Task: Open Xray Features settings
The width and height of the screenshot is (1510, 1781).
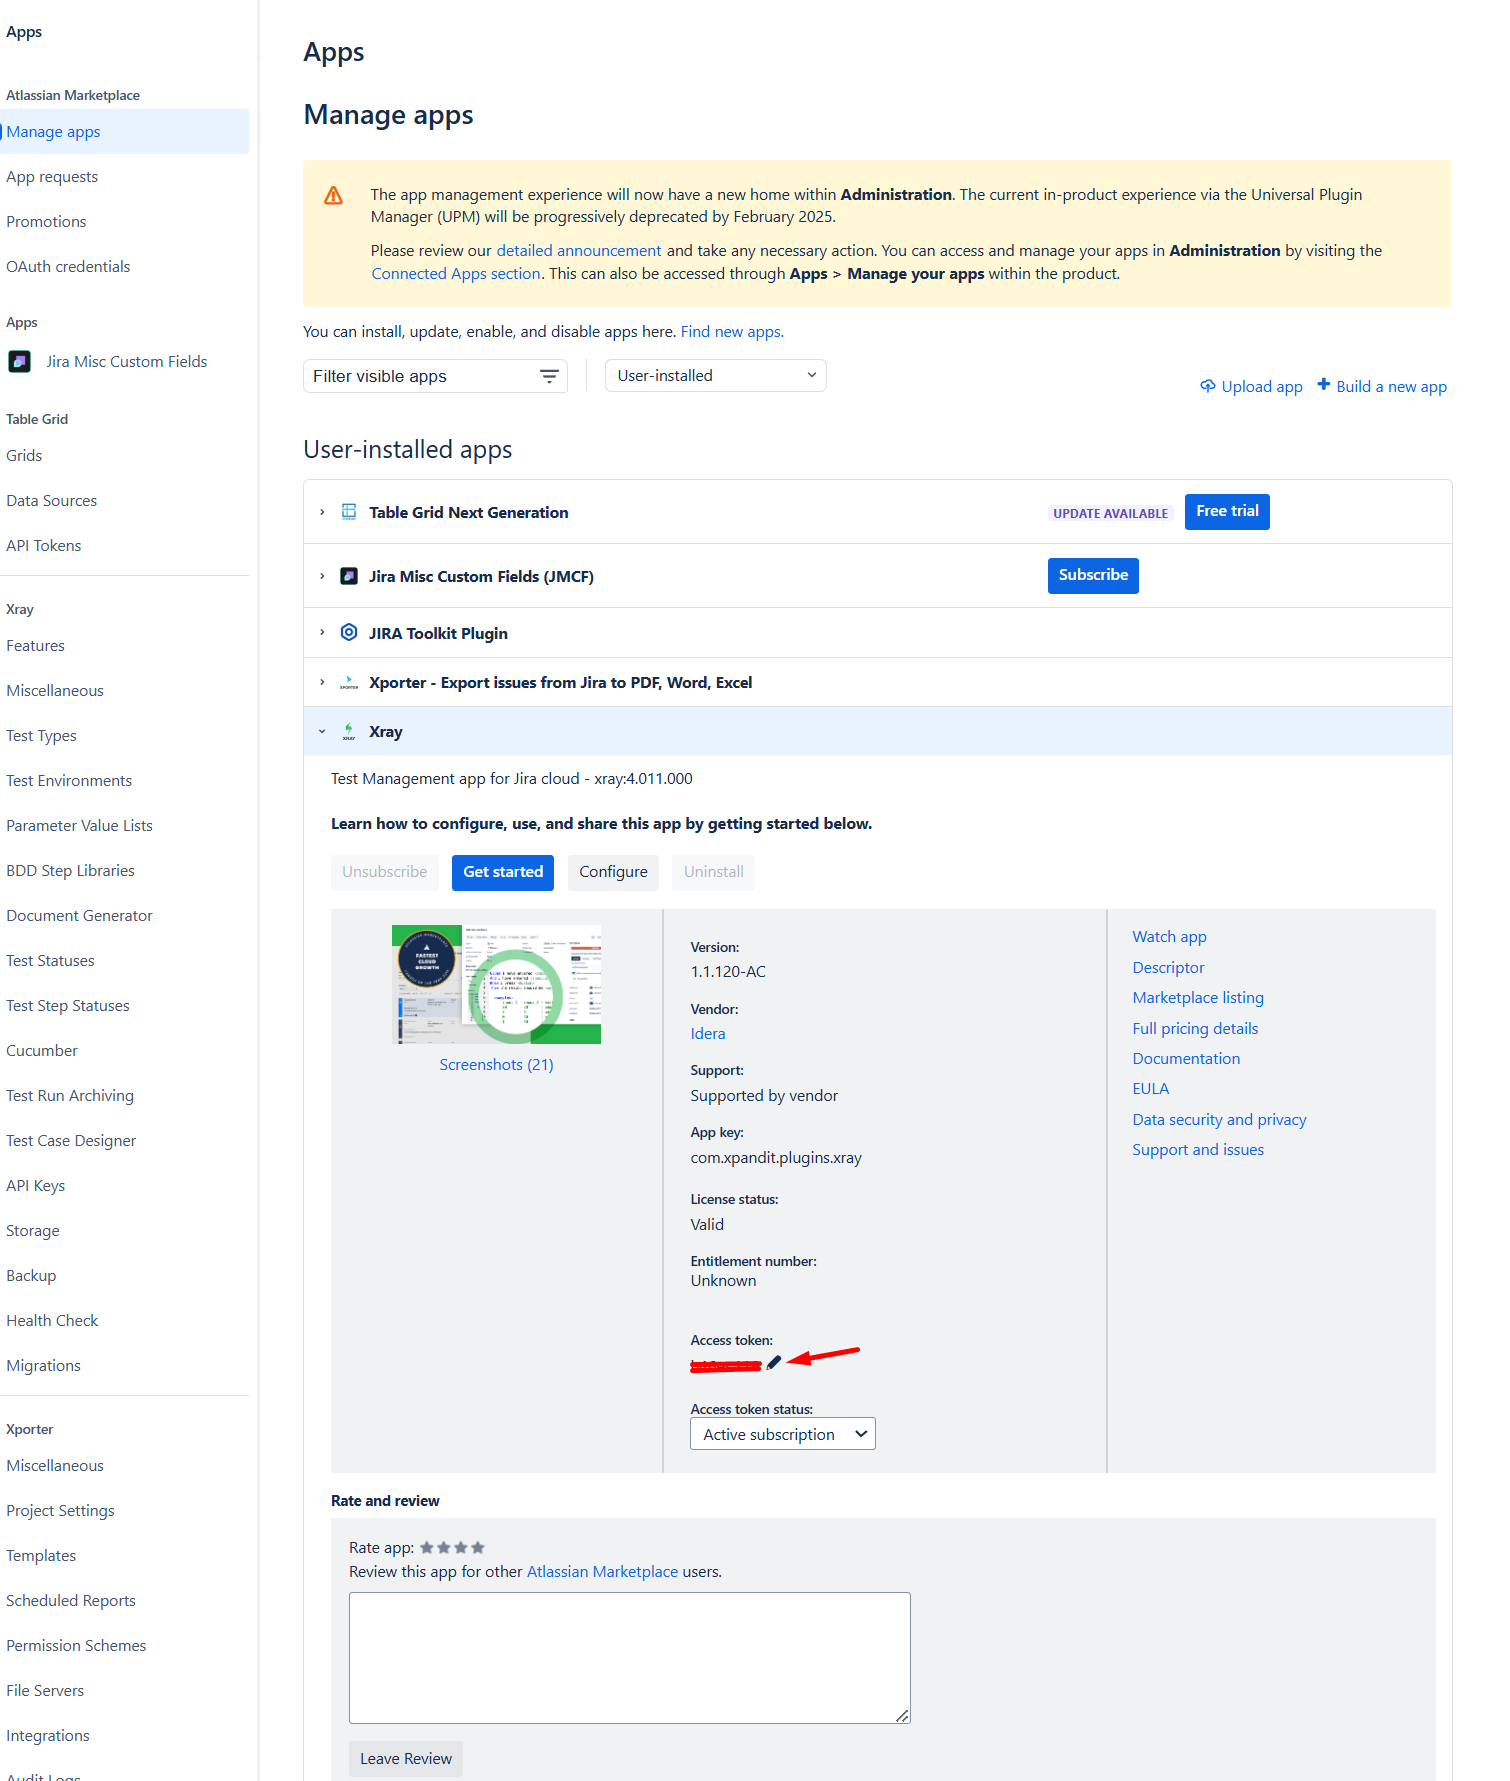Action: pyautogui.click(x=35, y=645)
